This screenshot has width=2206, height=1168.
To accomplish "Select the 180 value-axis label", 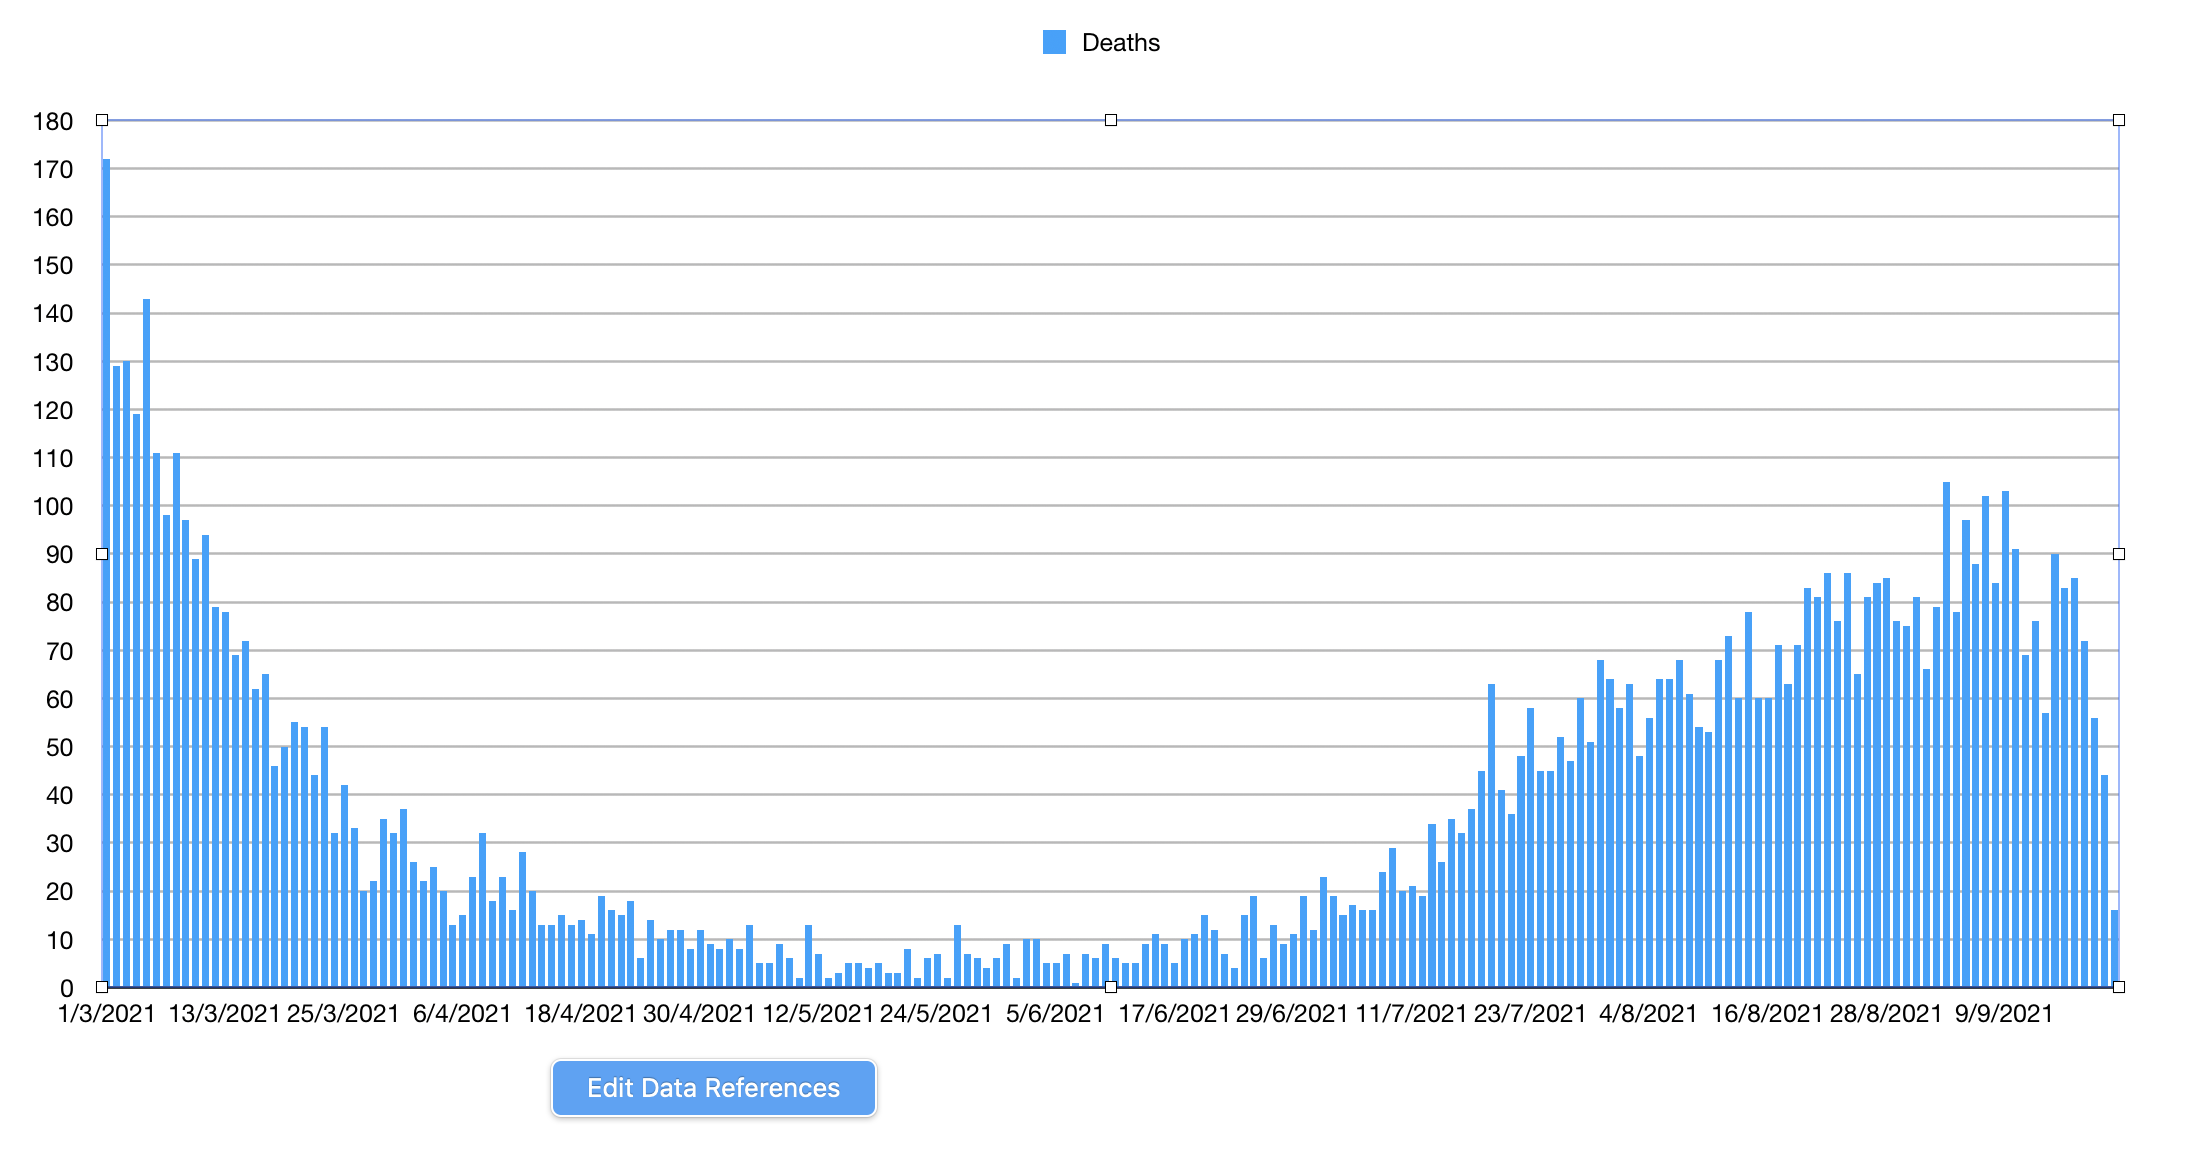I will tap(53, 122).
